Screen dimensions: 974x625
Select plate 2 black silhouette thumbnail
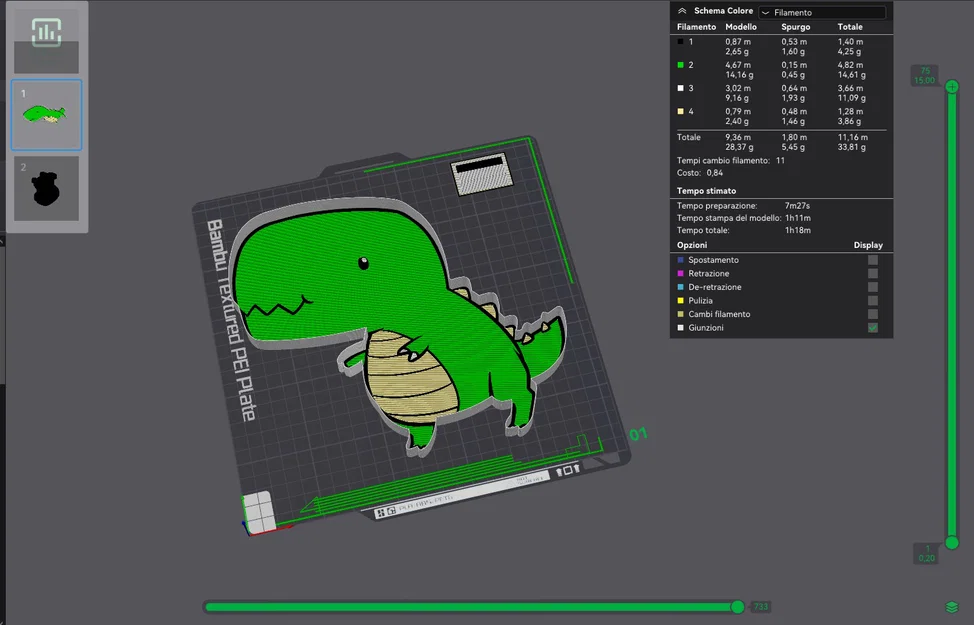(47, 189)
